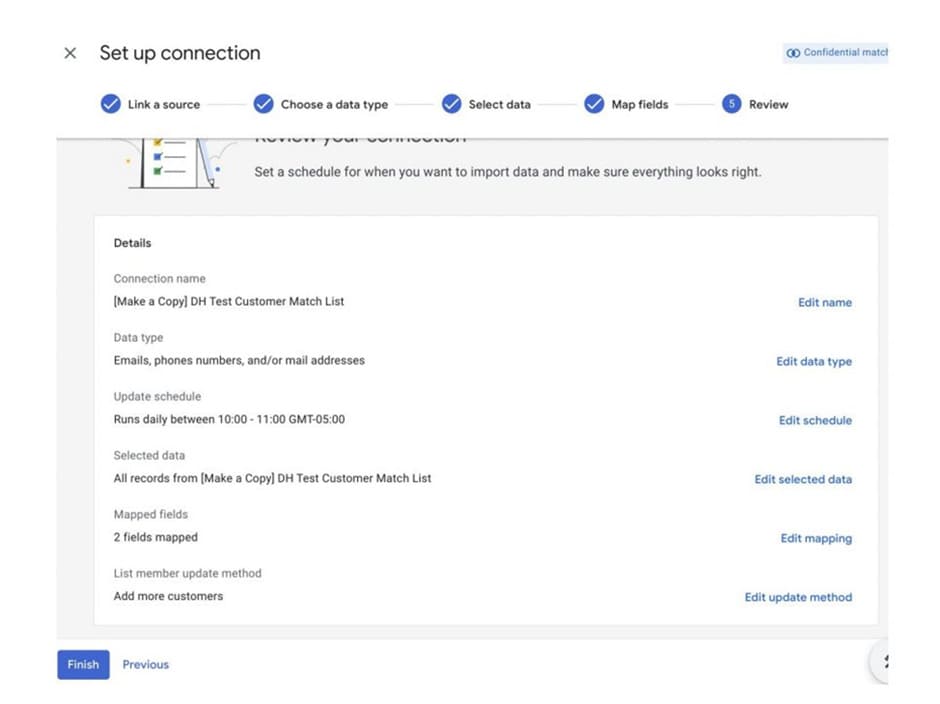Click the Map fields checkmark icon
940x704 pixels.
594,104
